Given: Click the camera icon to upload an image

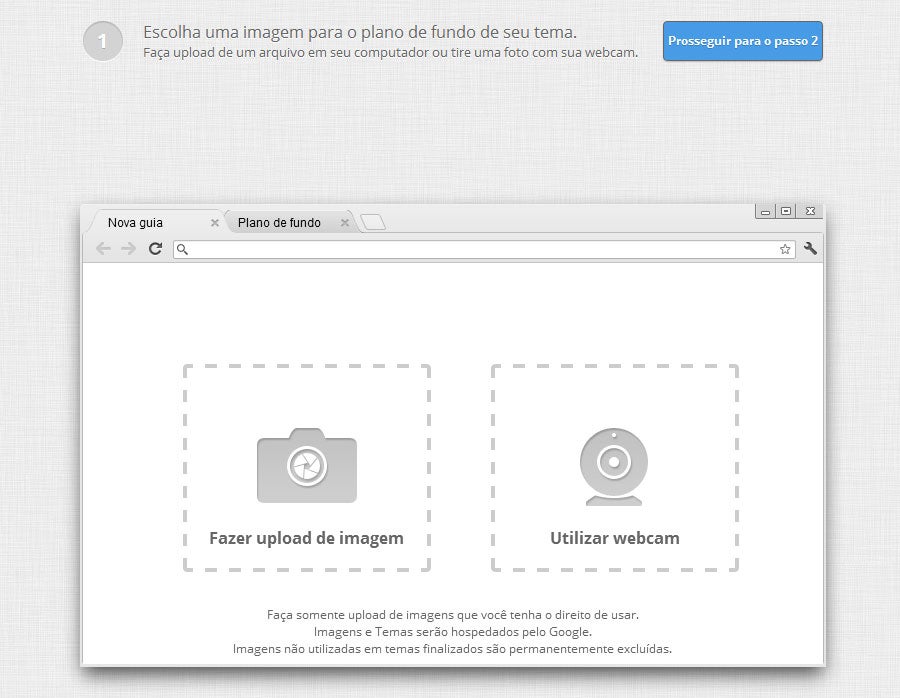Looking at the screenshot, I should click(x=306, y=465).
